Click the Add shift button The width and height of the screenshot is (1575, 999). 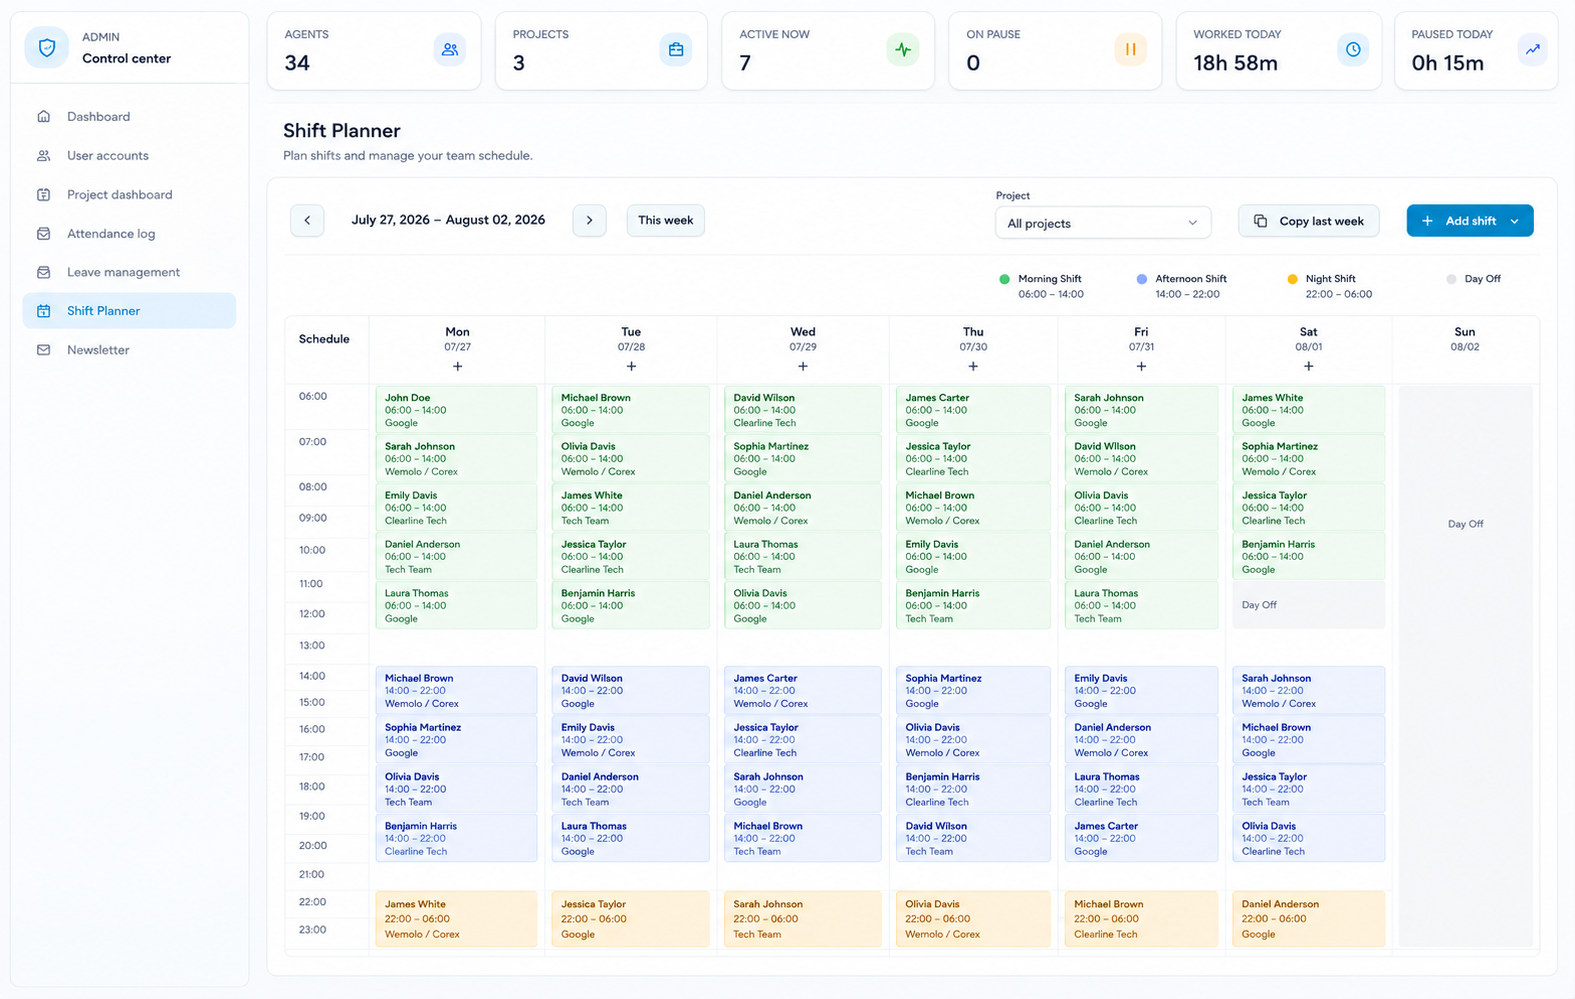1470,221
